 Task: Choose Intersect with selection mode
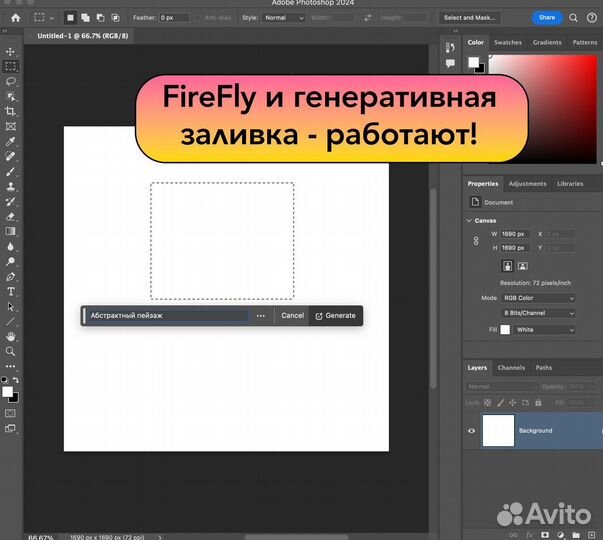click(115, 18)
